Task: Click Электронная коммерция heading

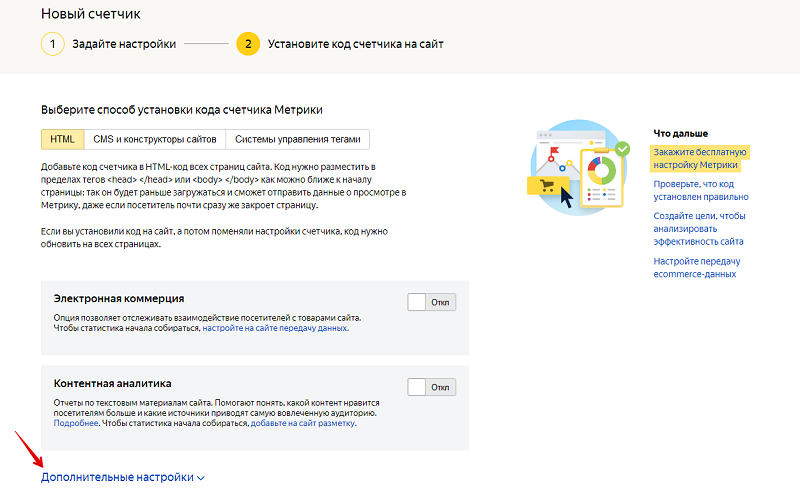Action: (x=119, y=298)
